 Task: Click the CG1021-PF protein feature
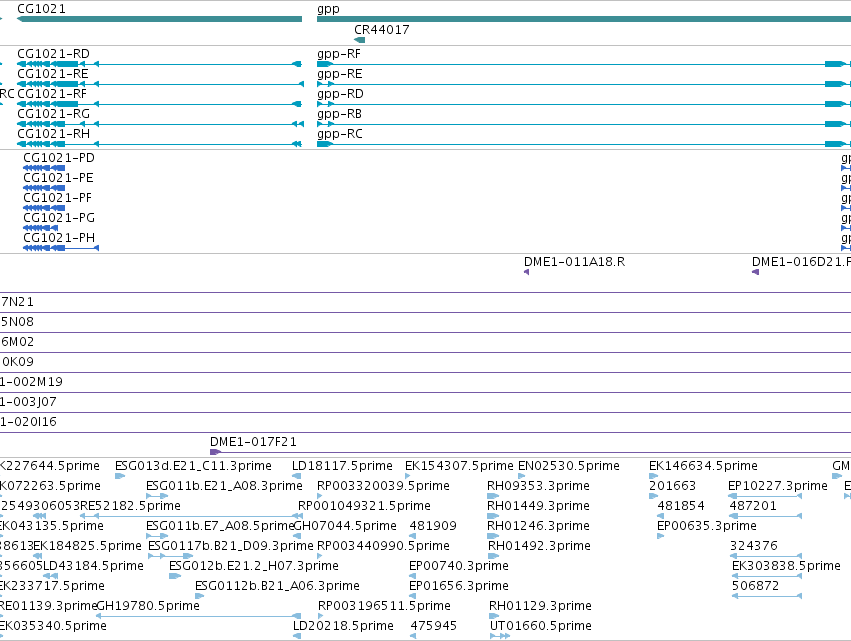pyautogui.click(x=44, y=208)
